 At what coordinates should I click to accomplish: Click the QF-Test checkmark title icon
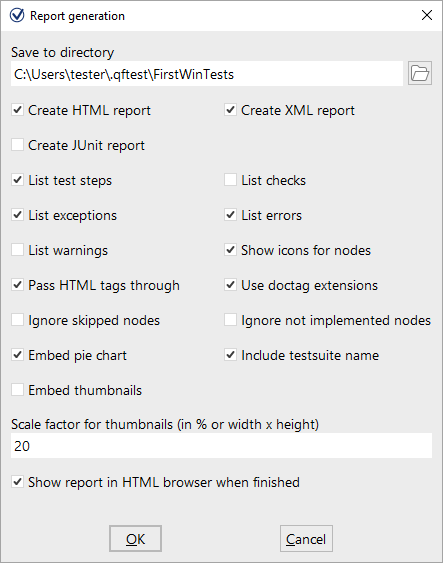click(x=17, y=15)
